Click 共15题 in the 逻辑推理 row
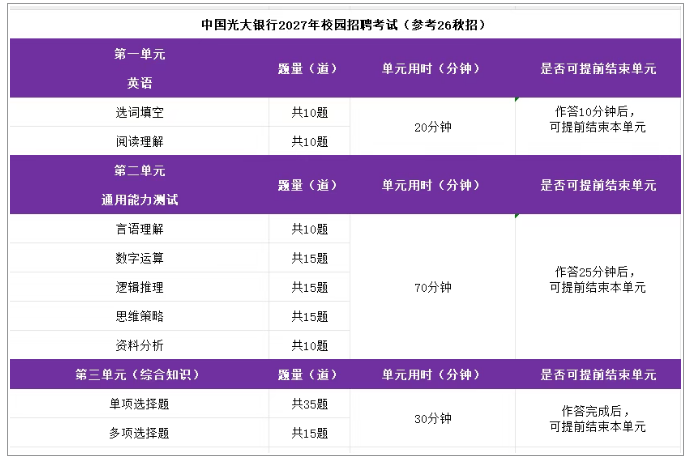This screenshot has width=690, height=463. 310,287
